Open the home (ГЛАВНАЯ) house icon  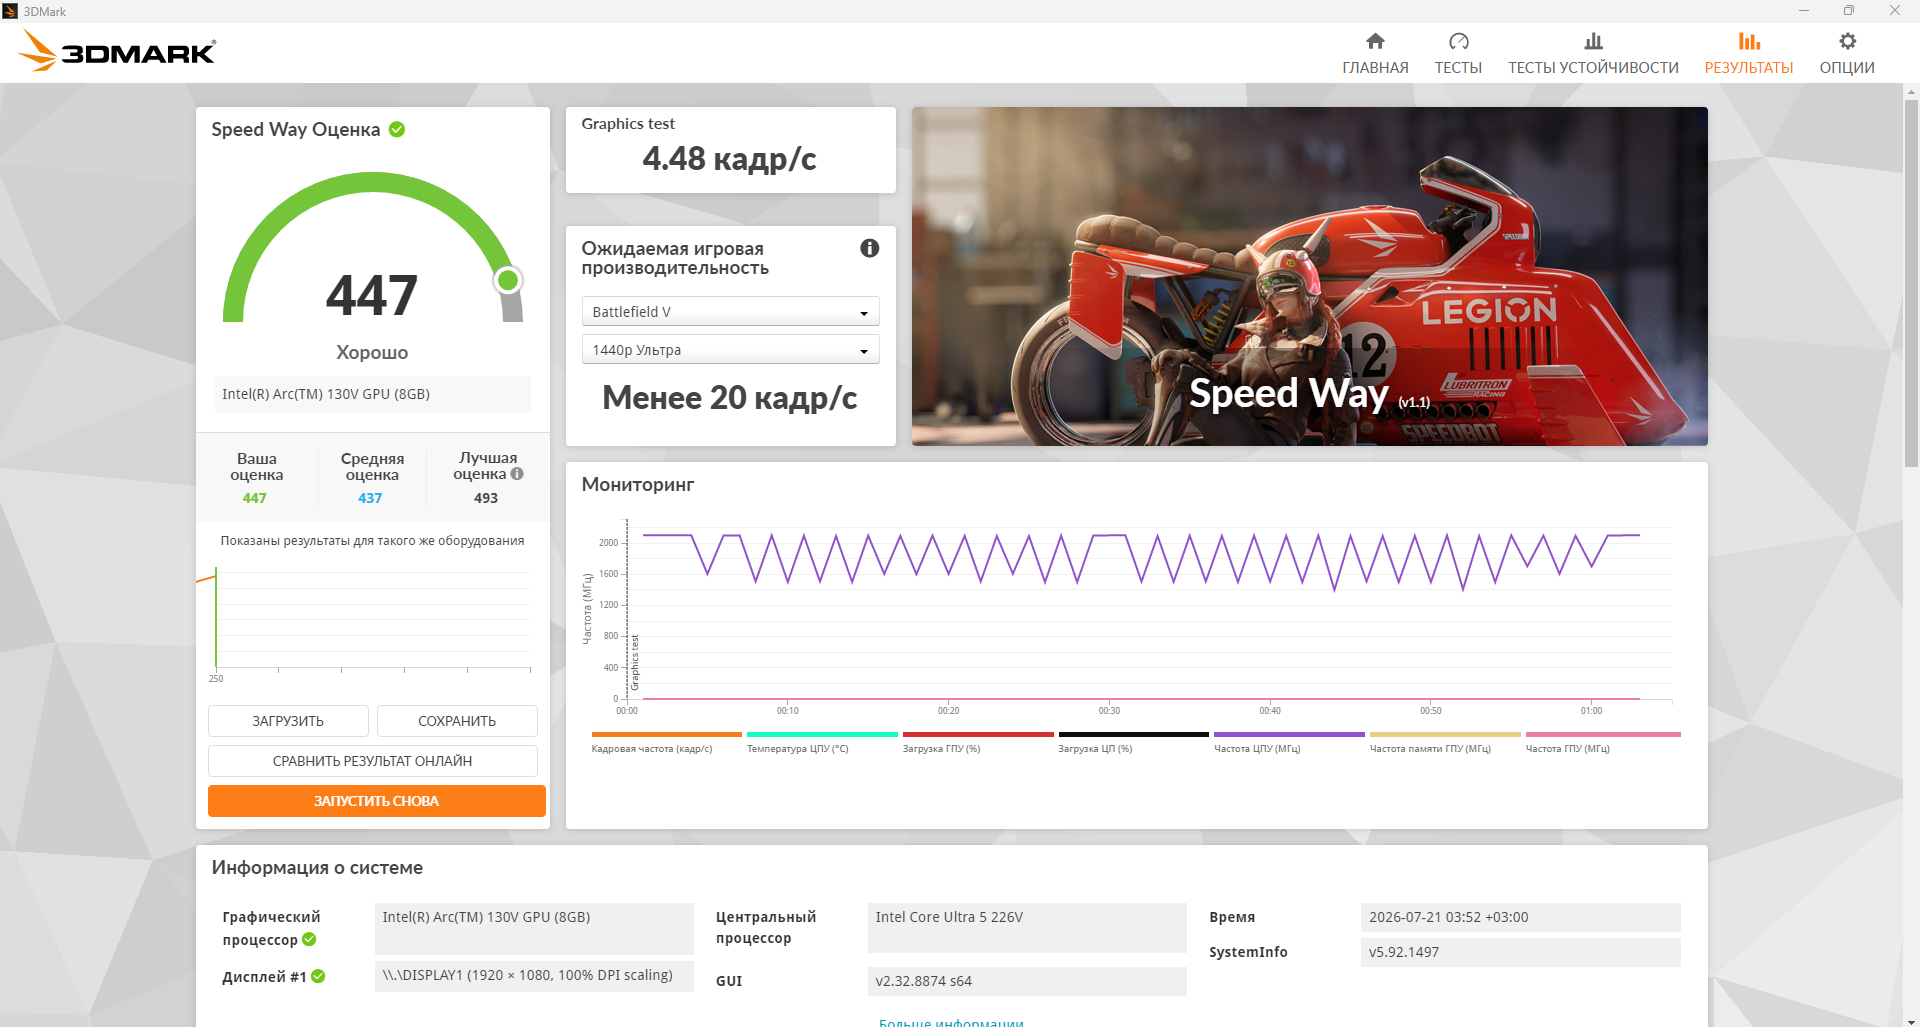click(x=1375, y=41)
